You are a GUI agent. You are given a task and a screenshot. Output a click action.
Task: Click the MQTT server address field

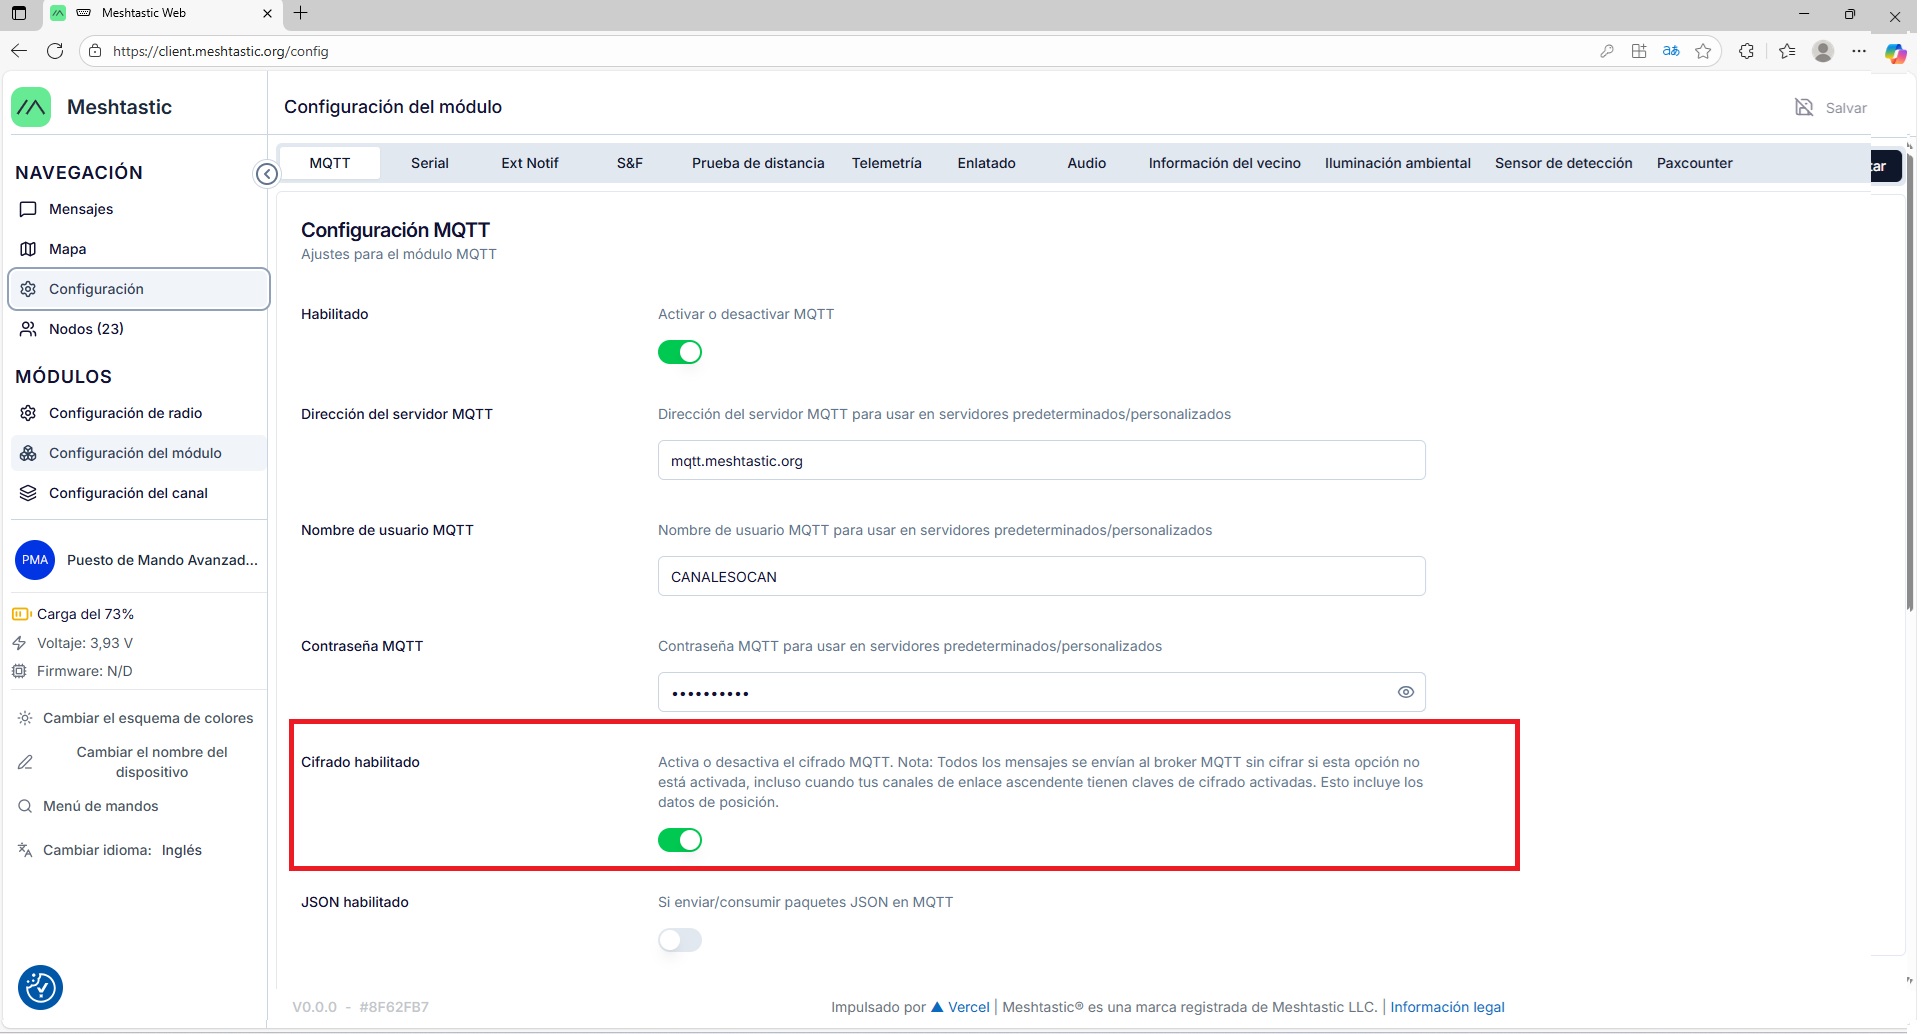[x=1040, y=461]
